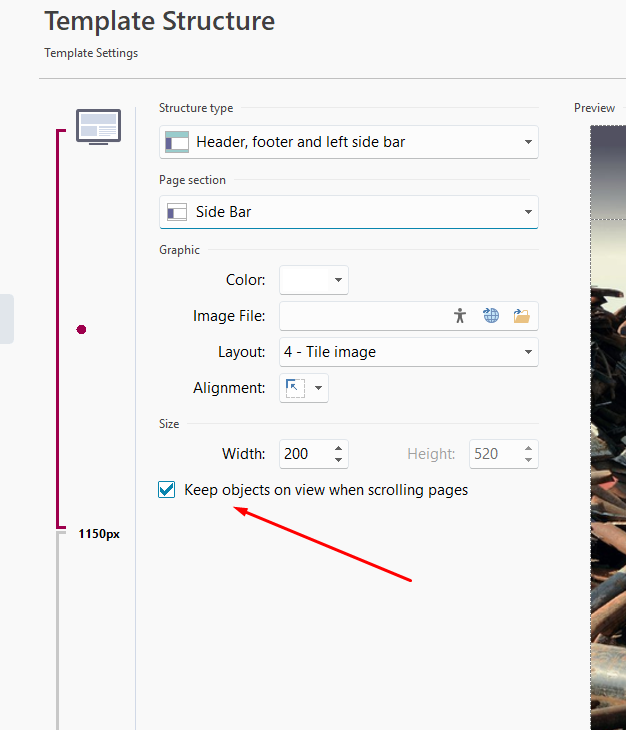Decrease Width with the down arrow
This screenshot has height=730, width=626.
339,460
